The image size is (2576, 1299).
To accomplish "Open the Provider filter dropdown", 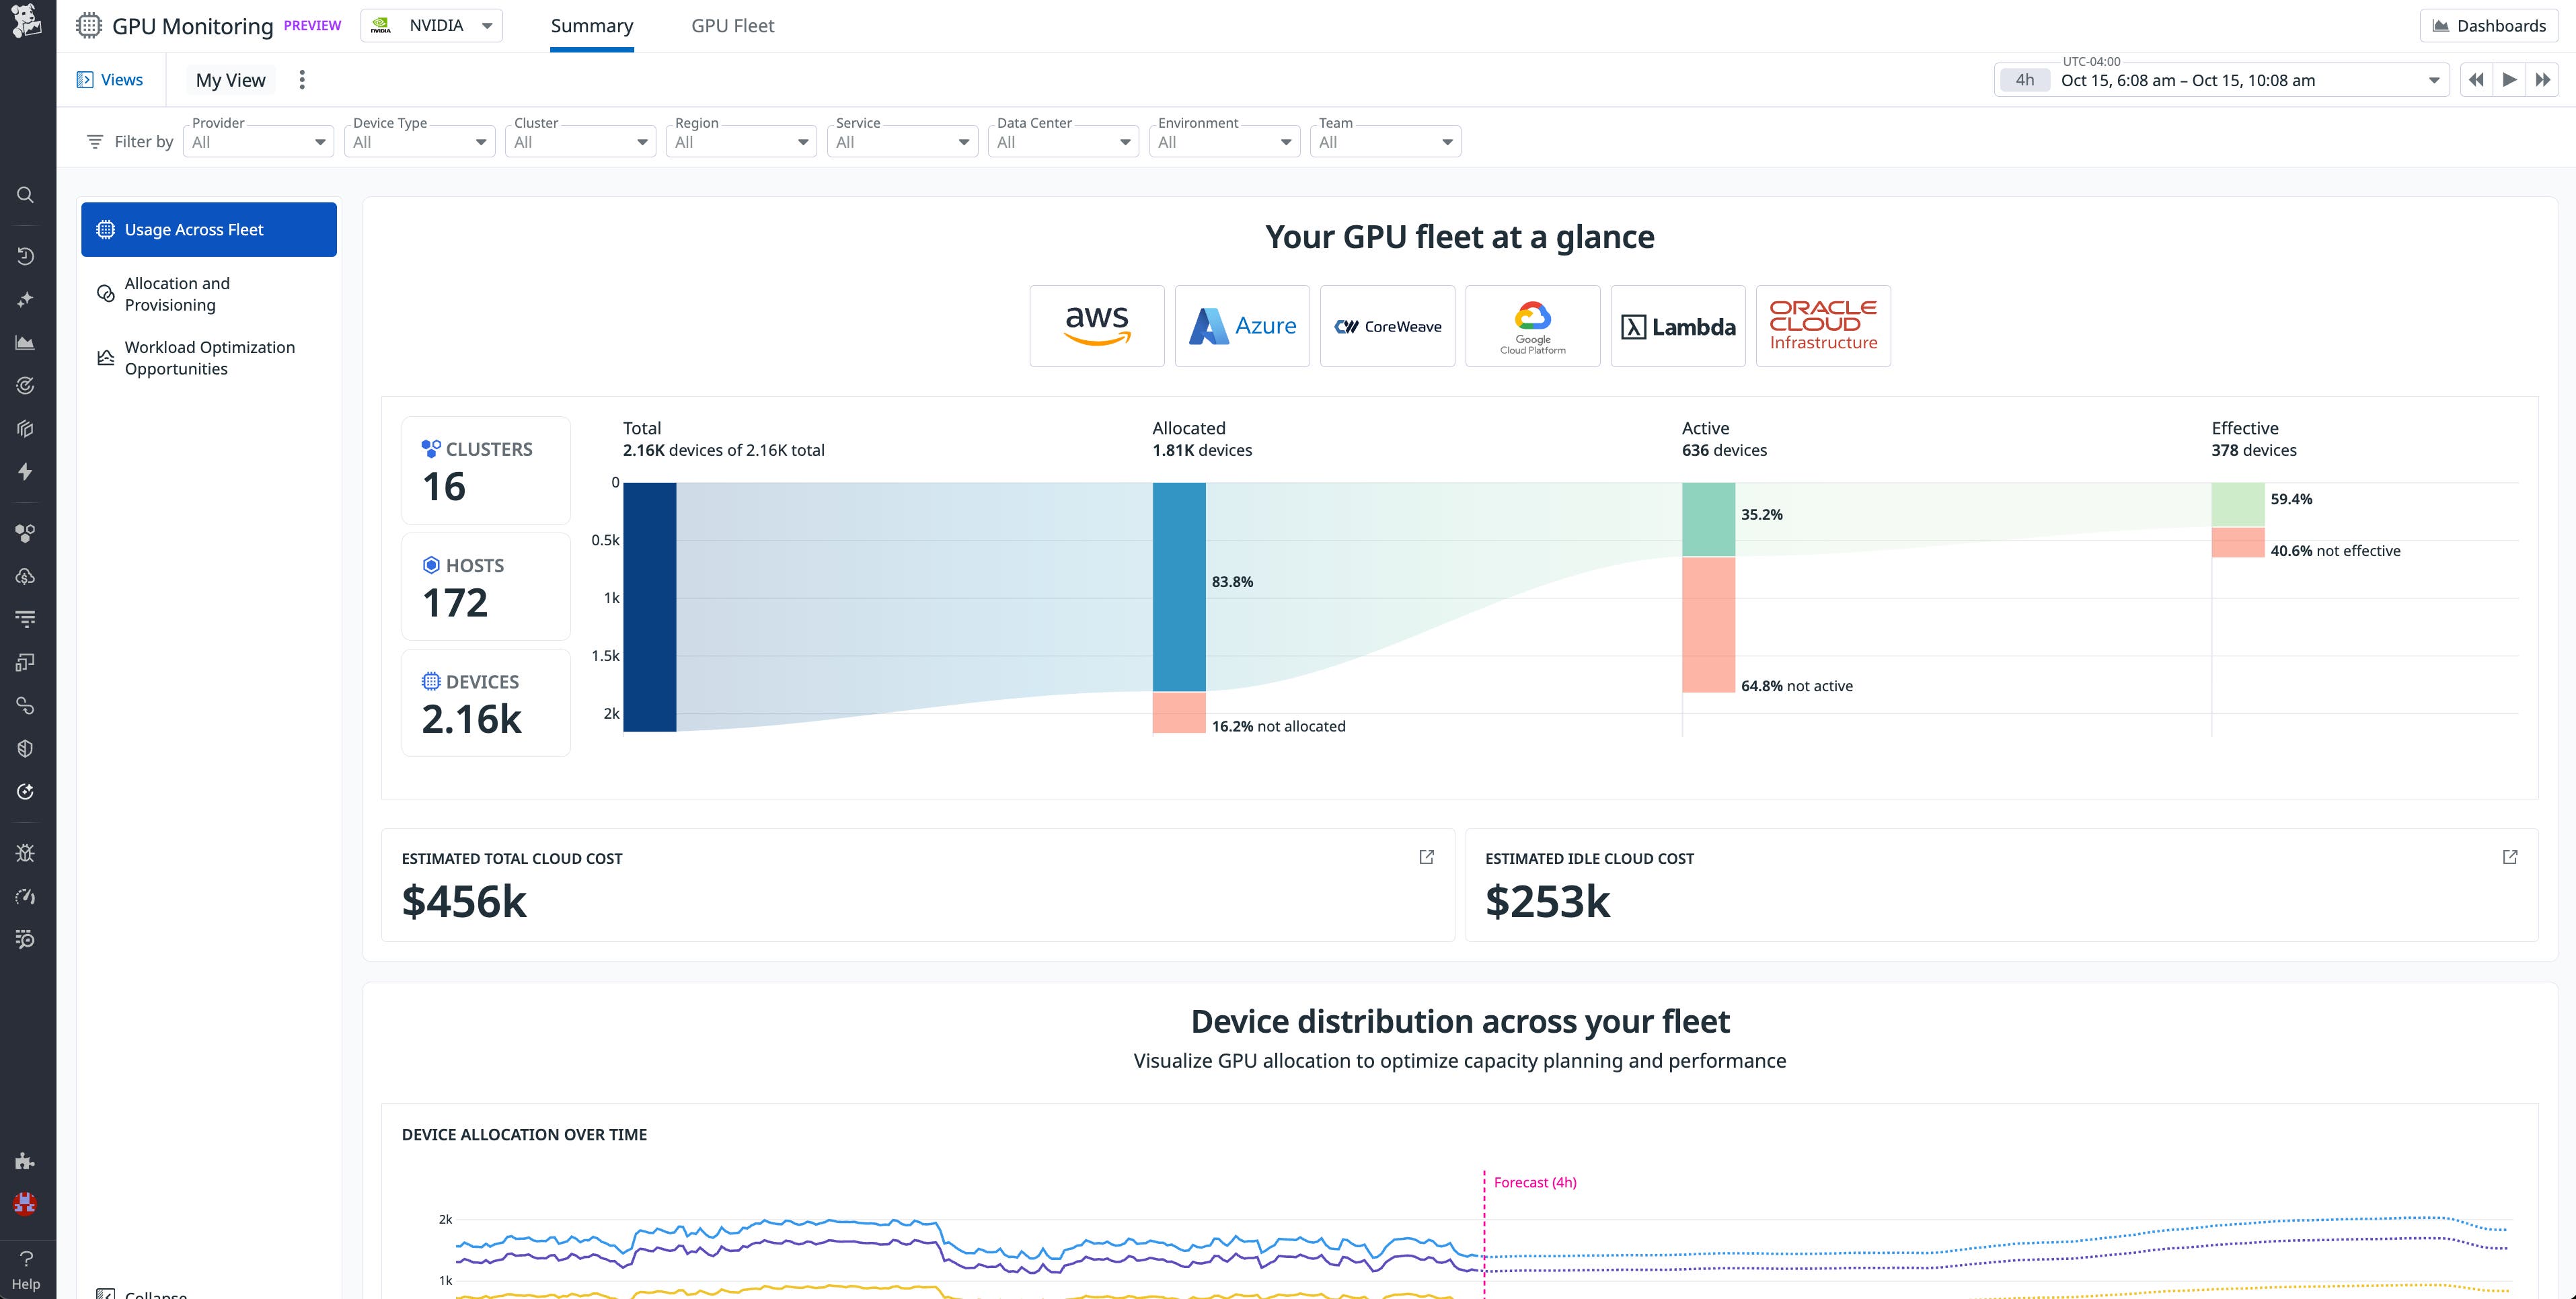I will [x=257, y=141].
